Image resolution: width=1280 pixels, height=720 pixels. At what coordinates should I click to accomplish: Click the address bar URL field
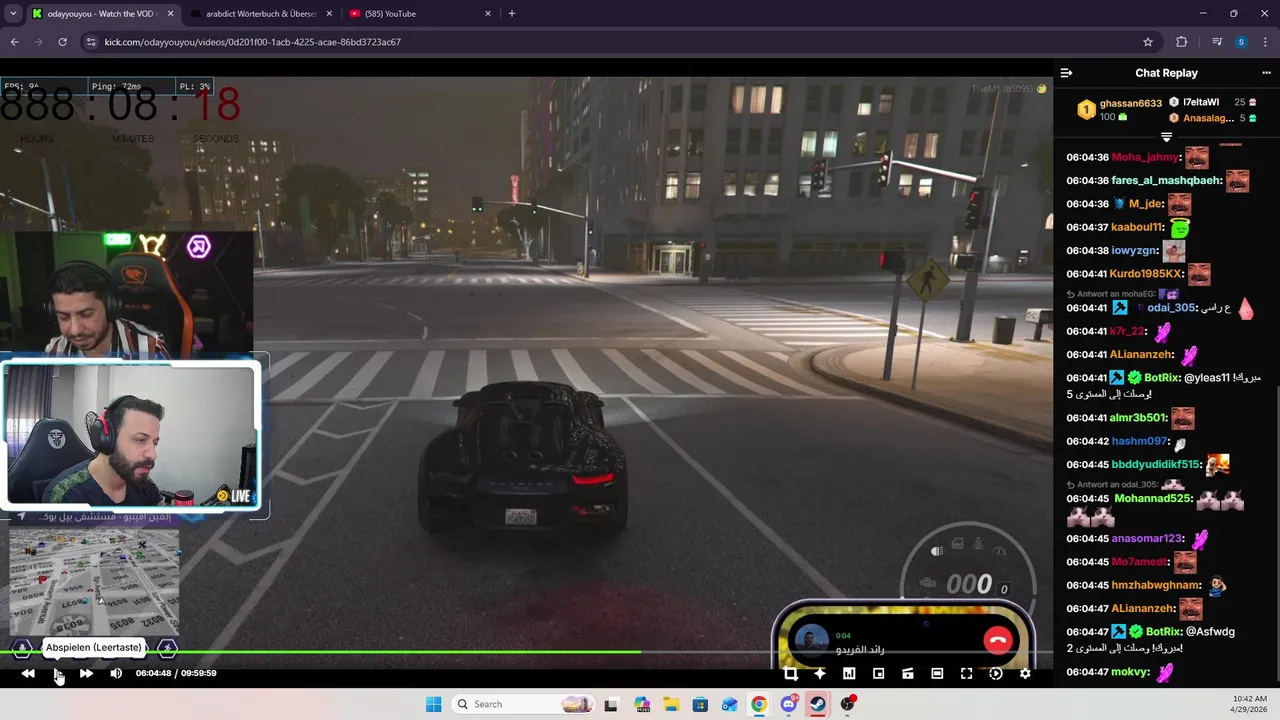(x=620, y=42)
